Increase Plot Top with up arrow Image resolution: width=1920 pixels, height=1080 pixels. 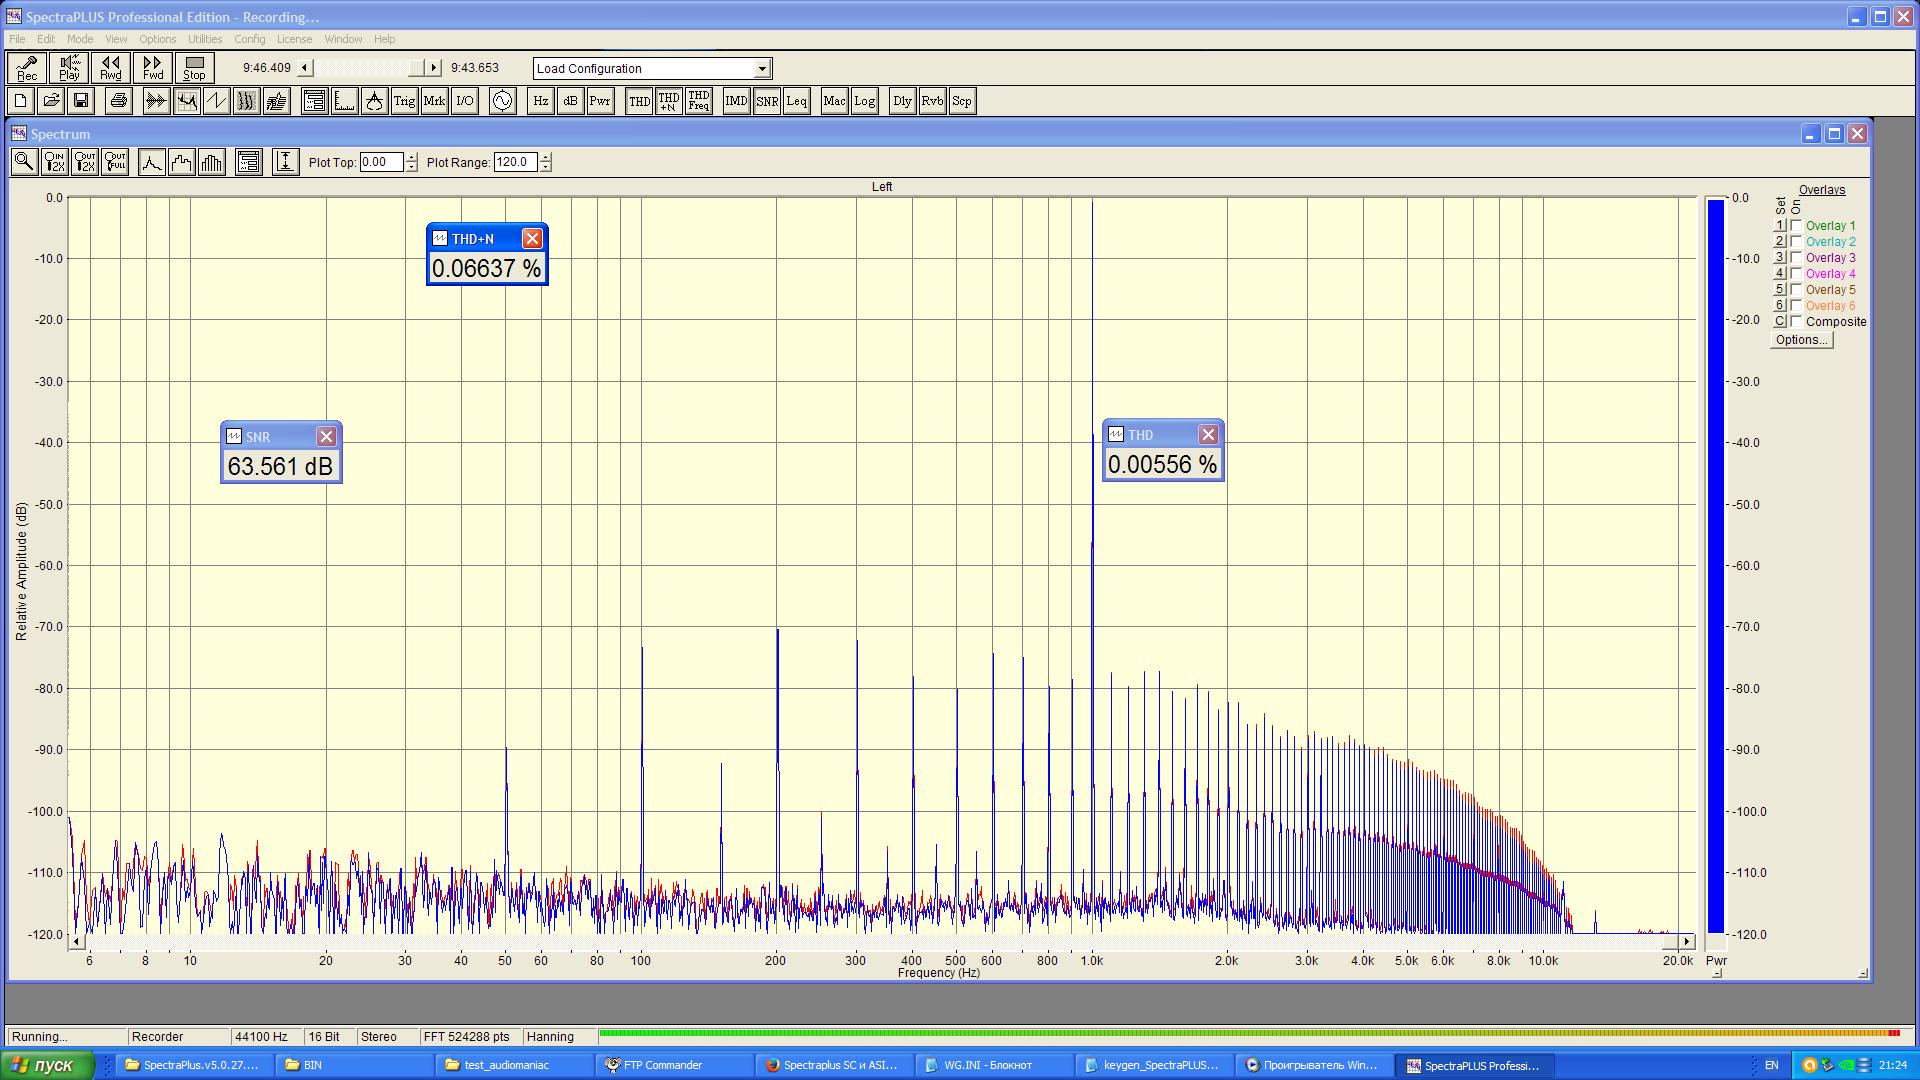tap(412, 157)
